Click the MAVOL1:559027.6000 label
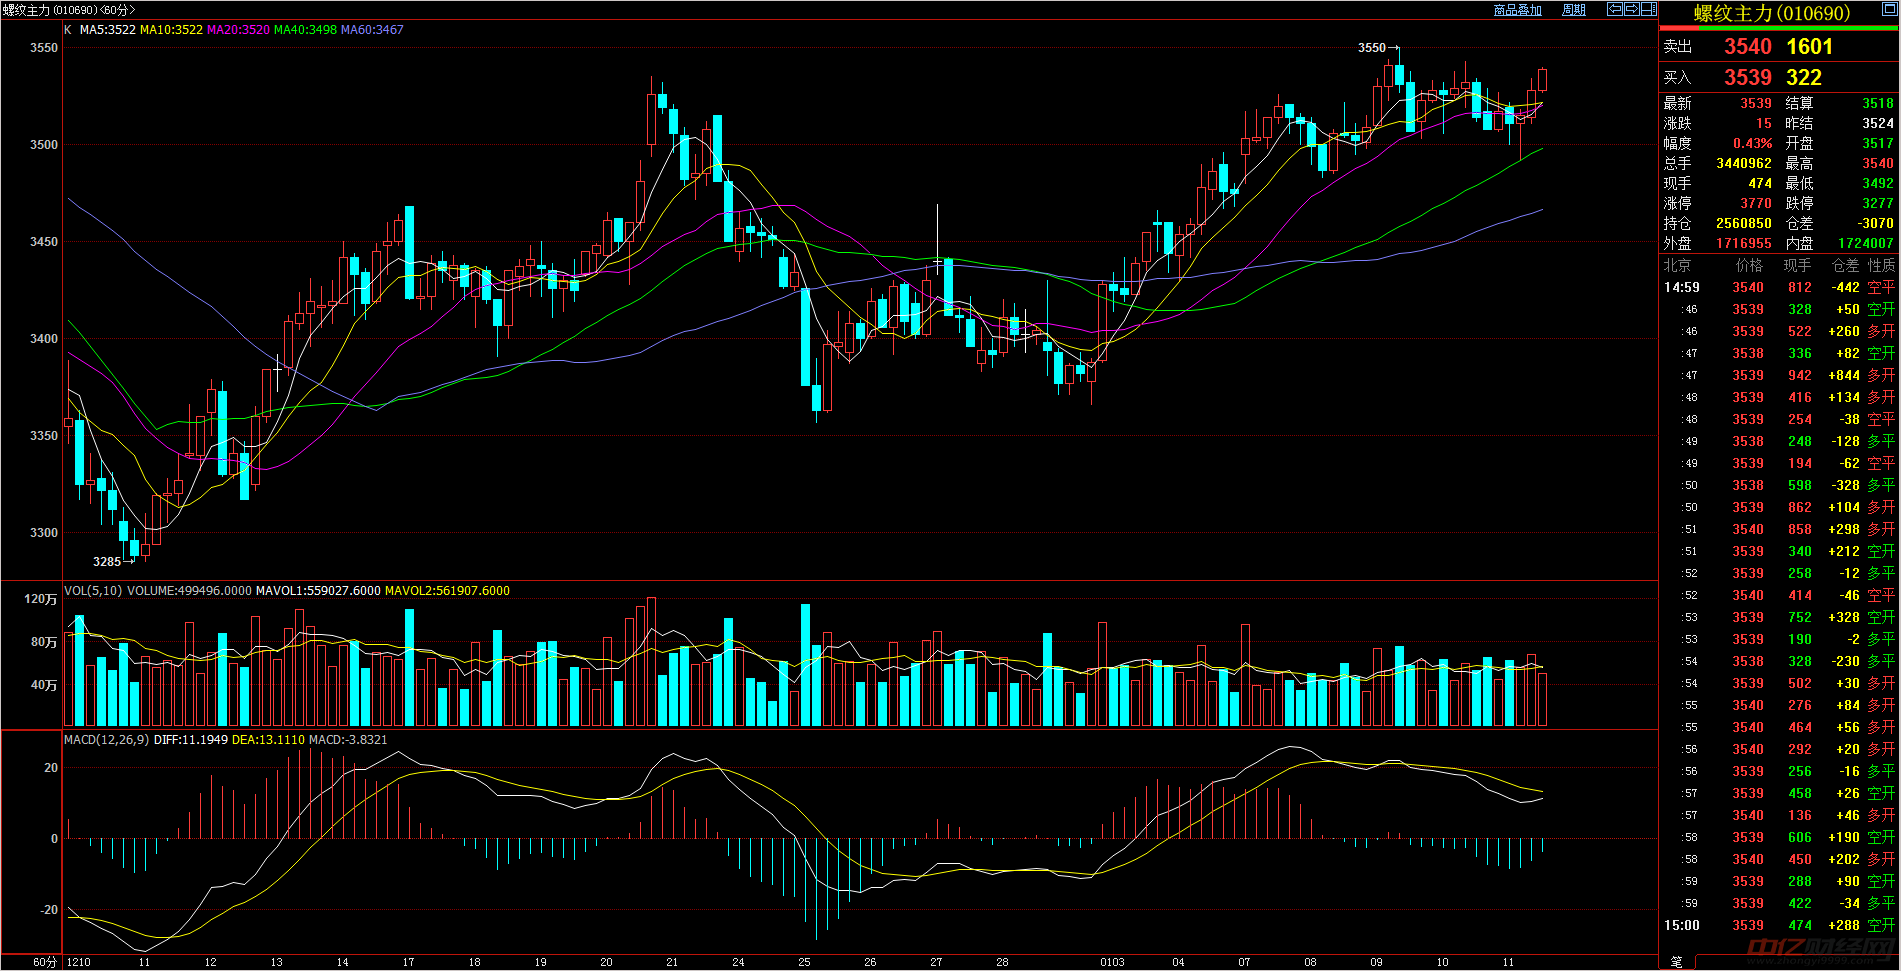Viewport: 1901px width, 971px height. click(x=318, y=591)
